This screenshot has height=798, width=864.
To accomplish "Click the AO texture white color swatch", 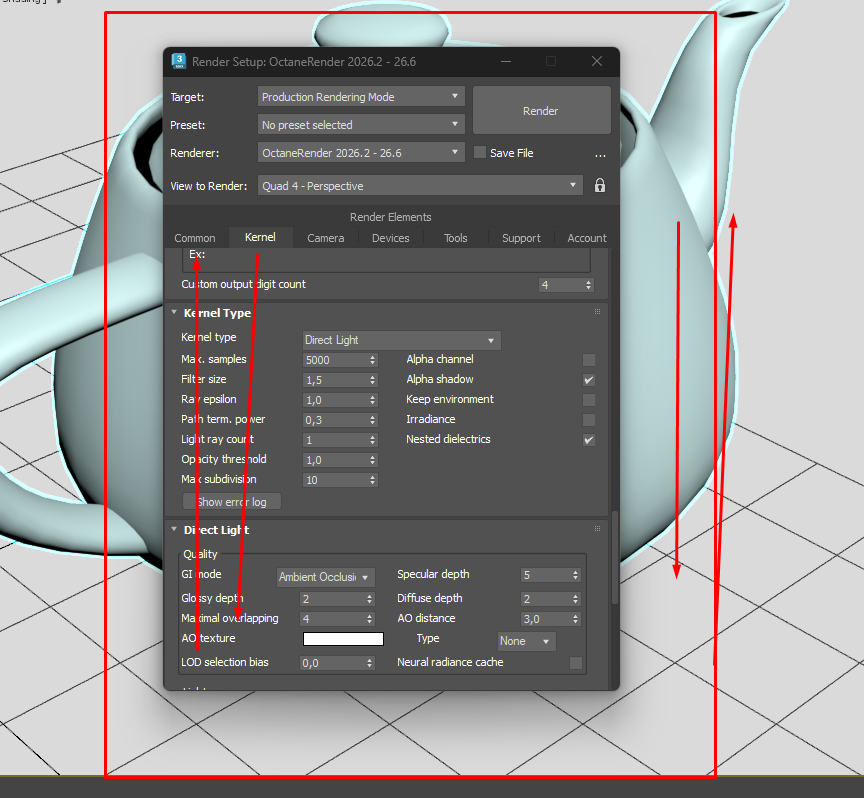I will click(x=343, y=639).
